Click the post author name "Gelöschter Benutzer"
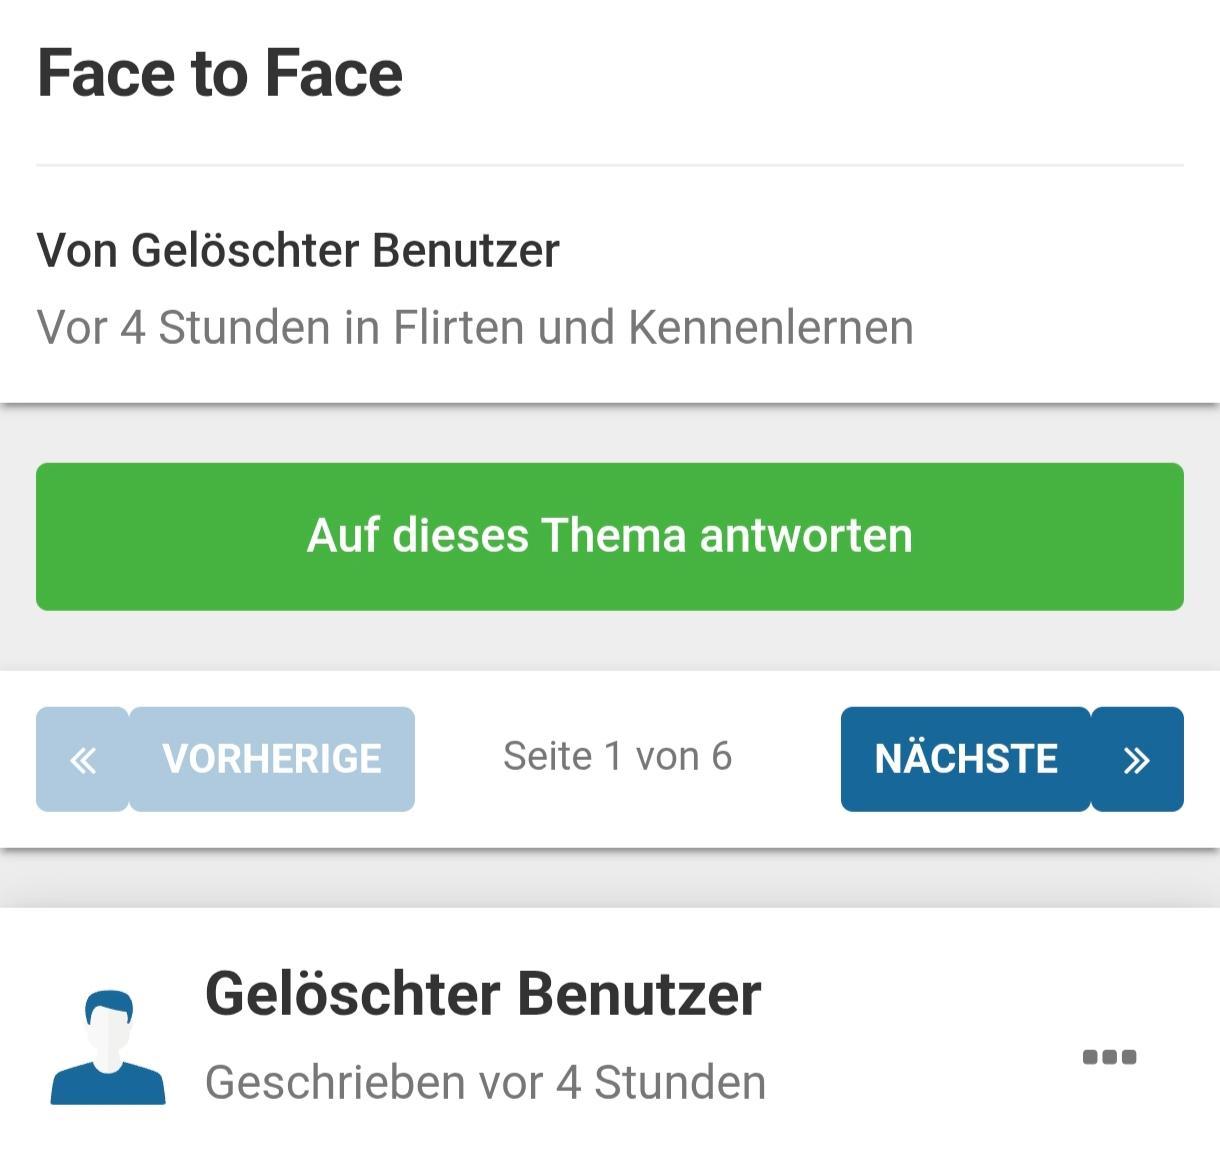This screenshot has width=1220, height=1170. (x=483, y=994)
